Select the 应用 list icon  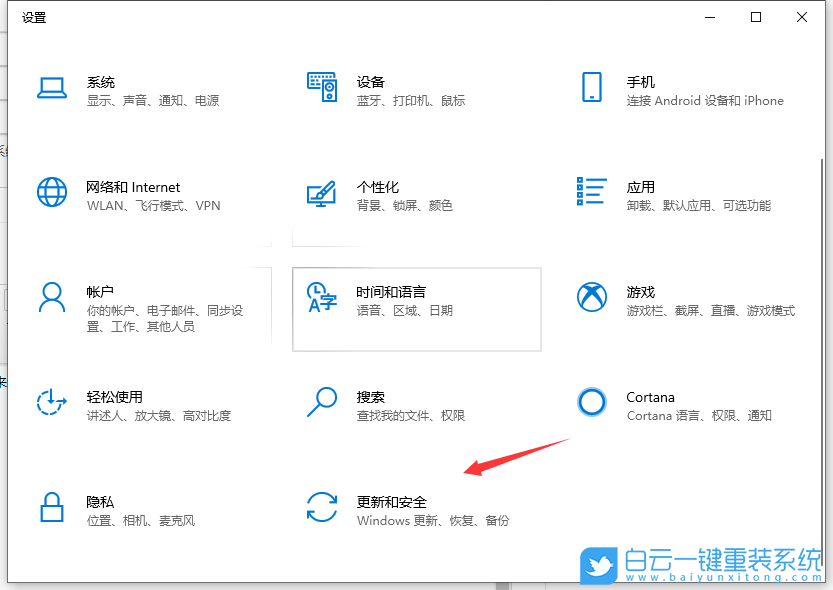592,193
